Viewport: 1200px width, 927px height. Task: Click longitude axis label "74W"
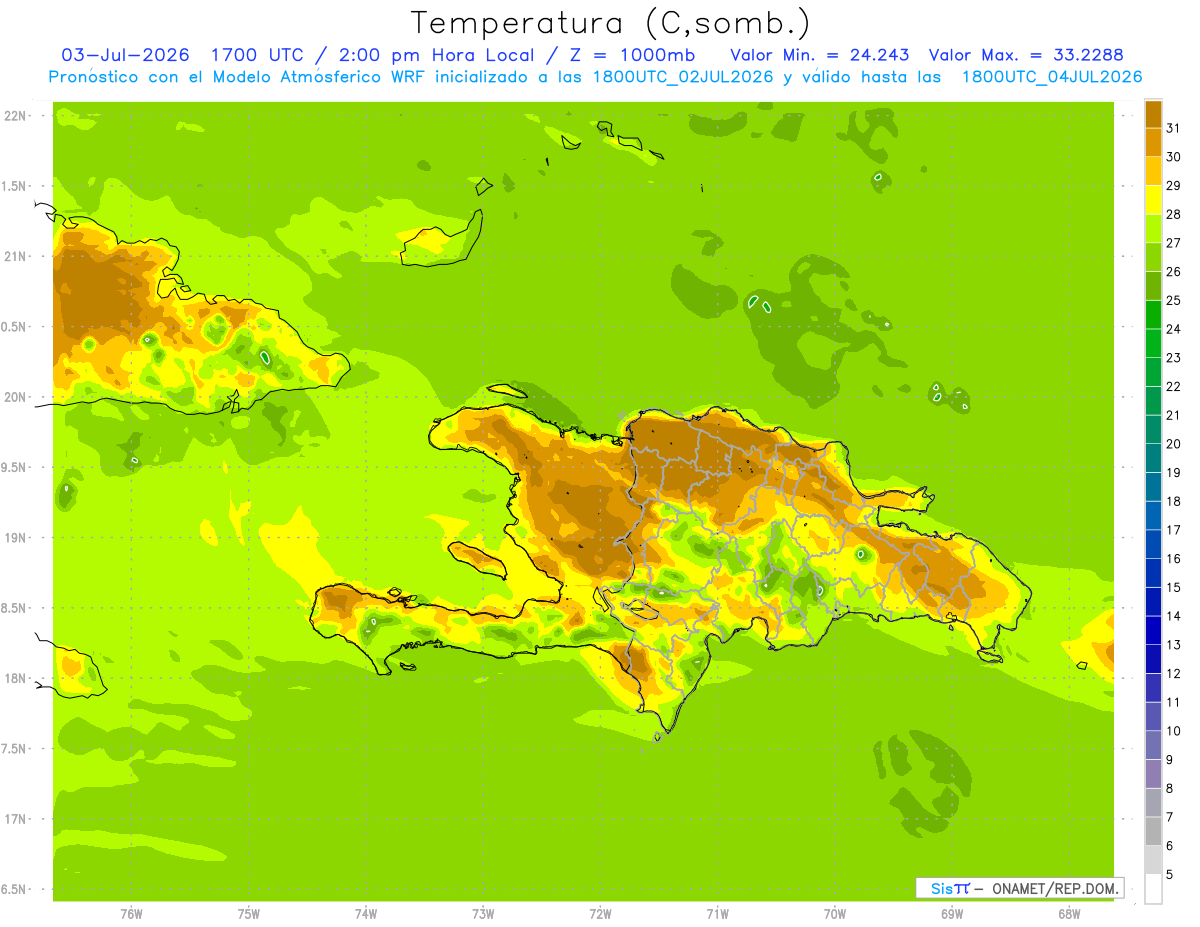click(x=366, y=914)
